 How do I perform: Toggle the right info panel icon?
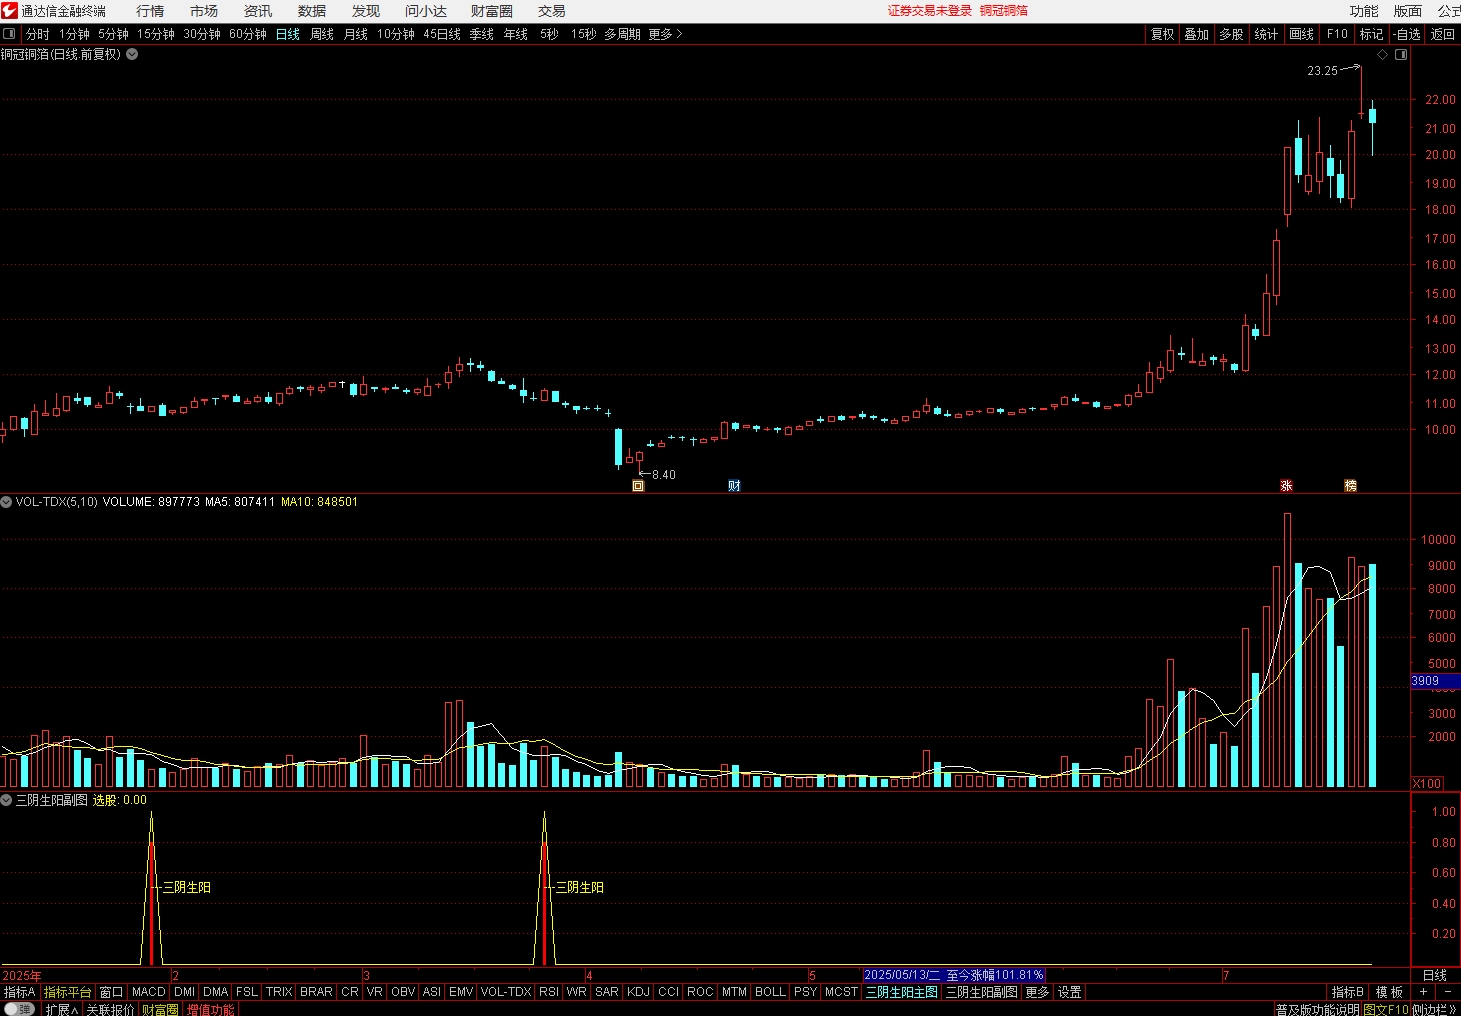(x=1401, y=55)
